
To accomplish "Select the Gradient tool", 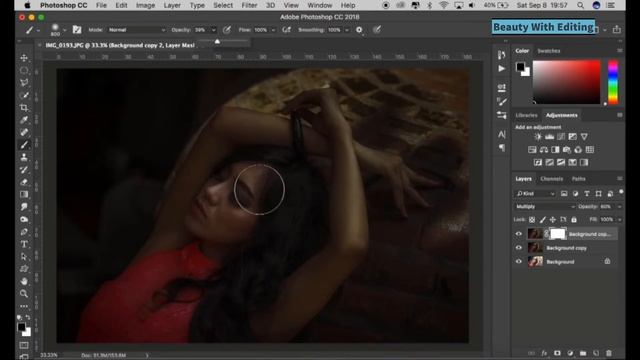I will [24, 194].
